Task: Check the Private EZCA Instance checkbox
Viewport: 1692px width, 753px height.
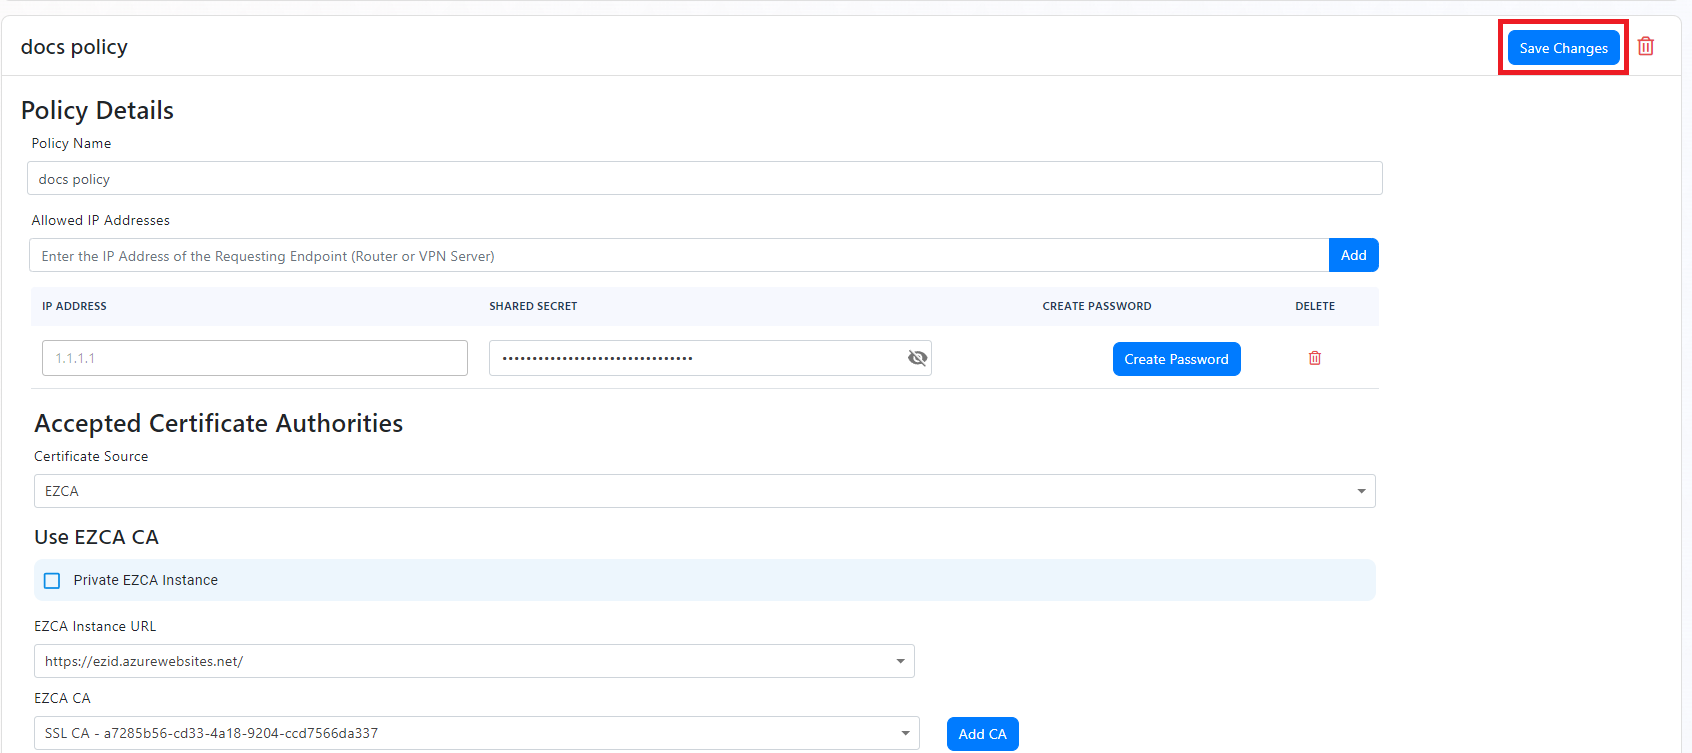Action: tap(52, 580)
